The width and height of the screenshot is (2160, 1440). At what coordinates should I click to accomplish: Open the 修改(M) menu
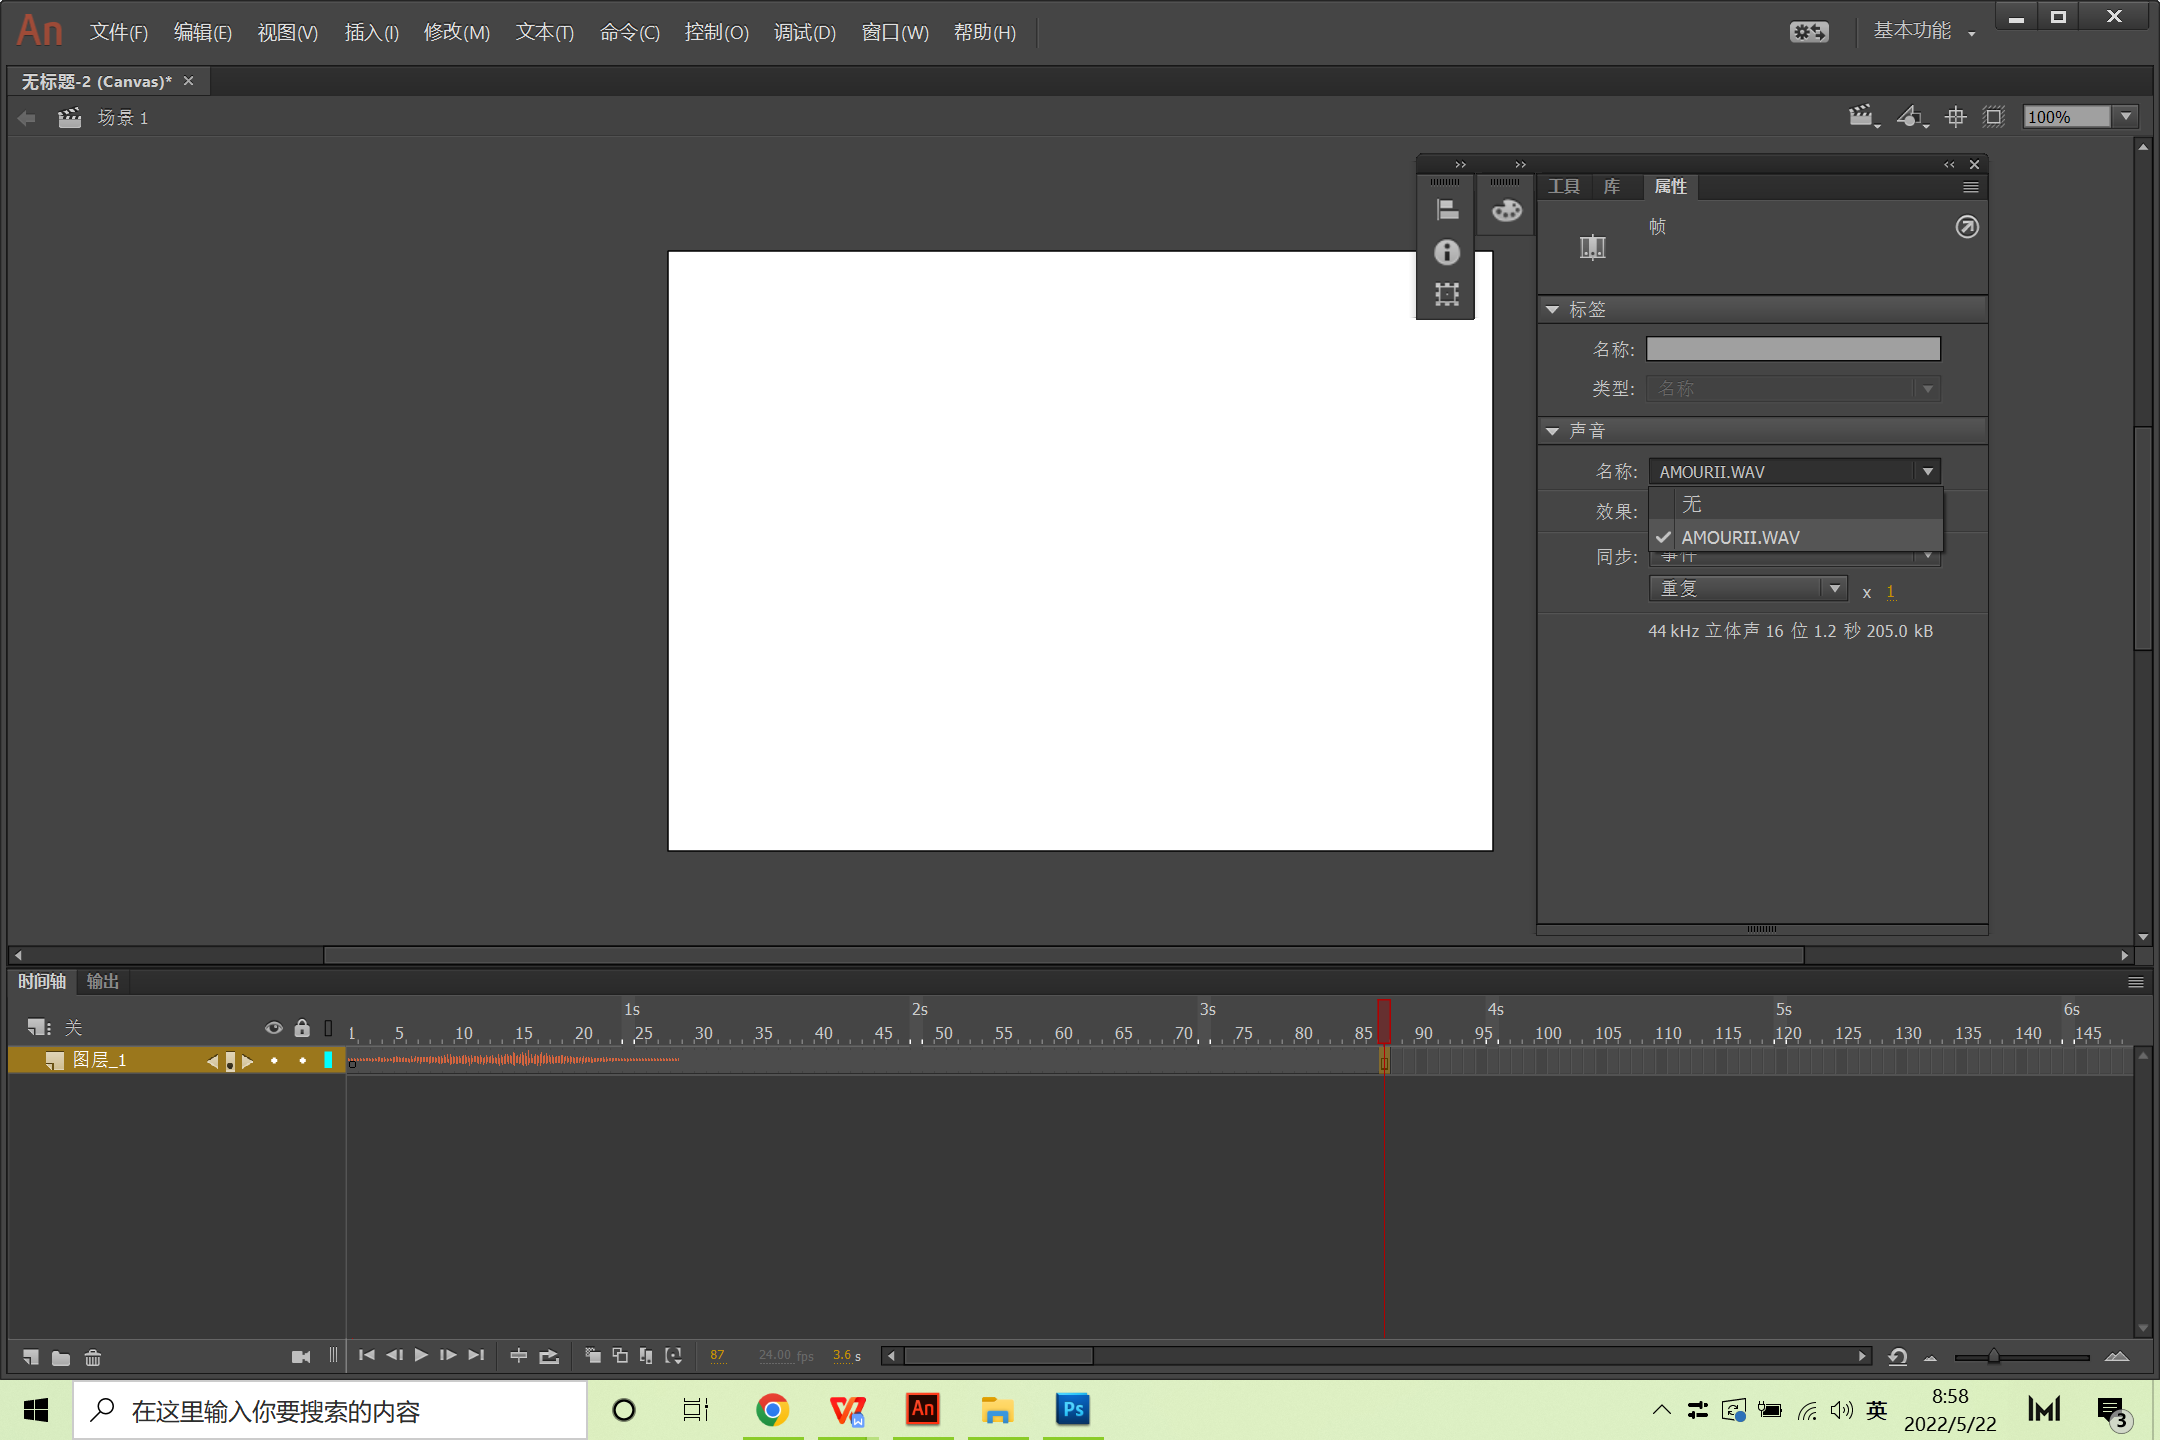(456, 33)
